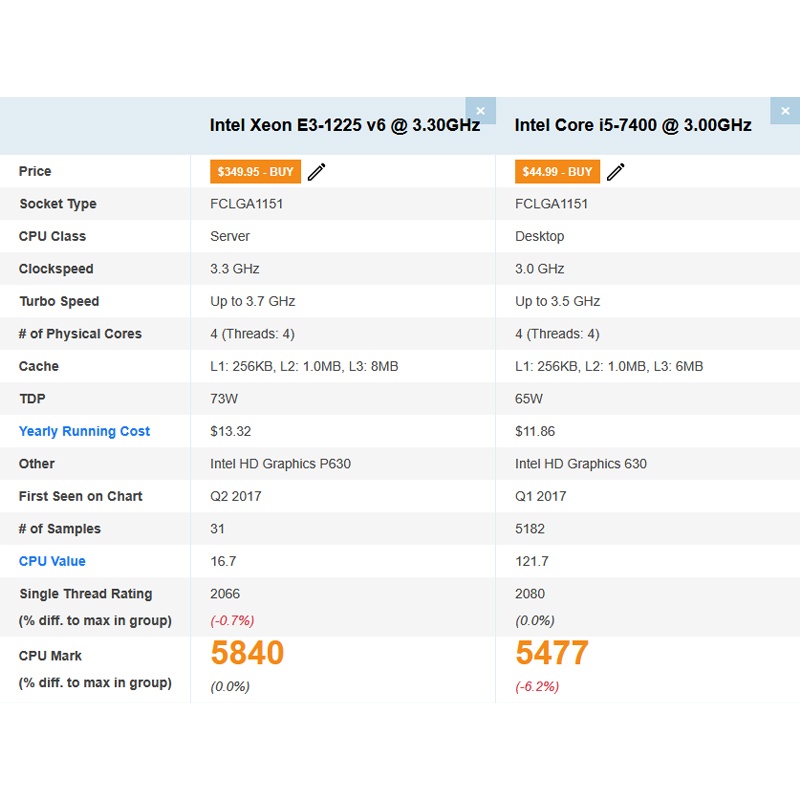This screenshot has height=800, width=800.
Task: Remove the Core i5-7400 column
Action: point(785,111)
